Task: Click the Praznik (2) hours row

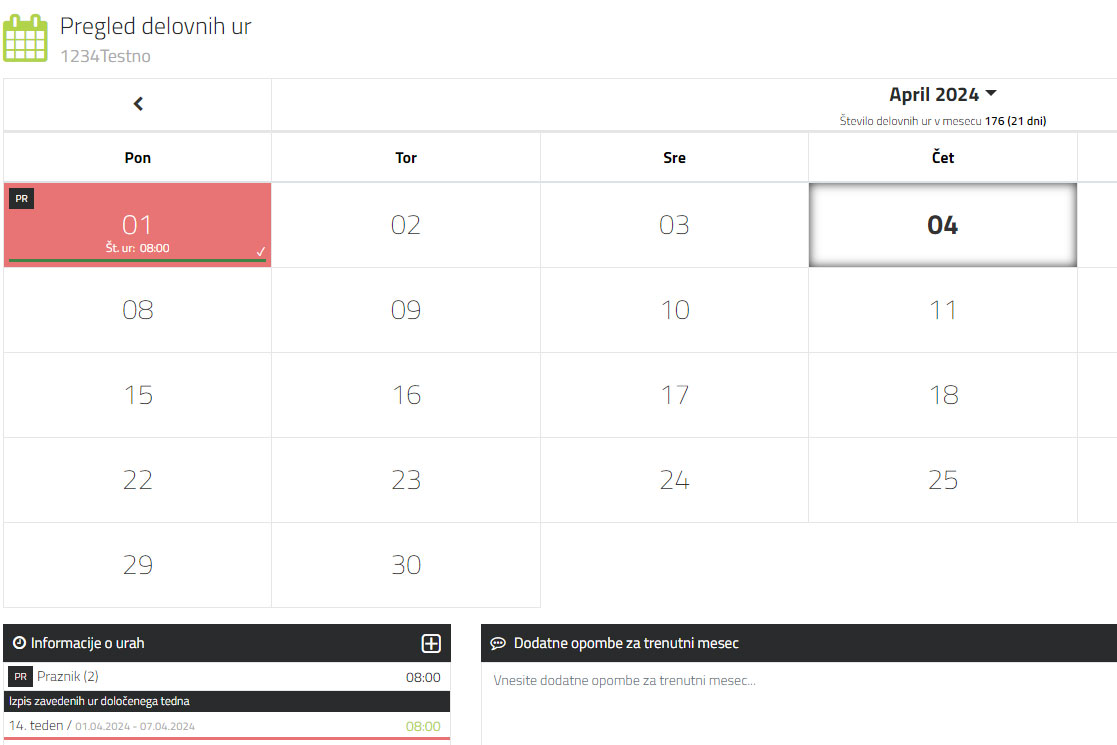Action: click(x=227, y=677)
